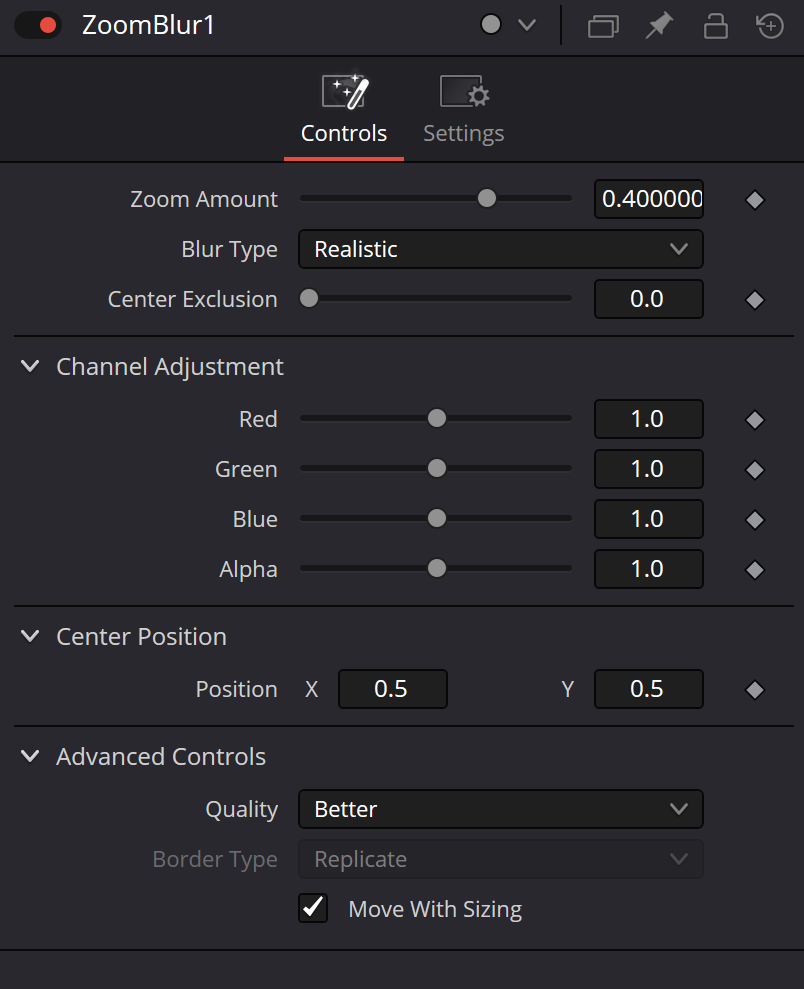
Task: Click the Center Exclusion slider handle
Action: [x=309, y=298]
